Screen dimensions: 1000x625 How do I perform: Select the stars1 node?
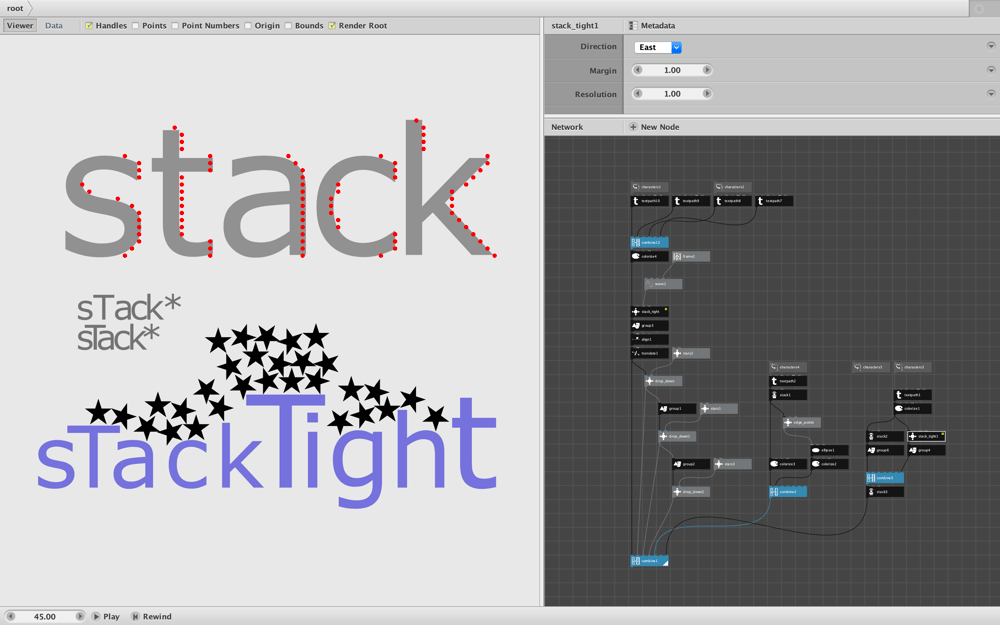pyautogui.click(x=719, y=408)
